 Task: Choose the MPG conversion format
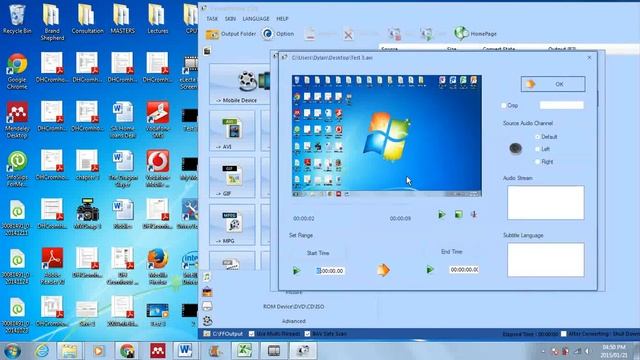pos(232,225)
